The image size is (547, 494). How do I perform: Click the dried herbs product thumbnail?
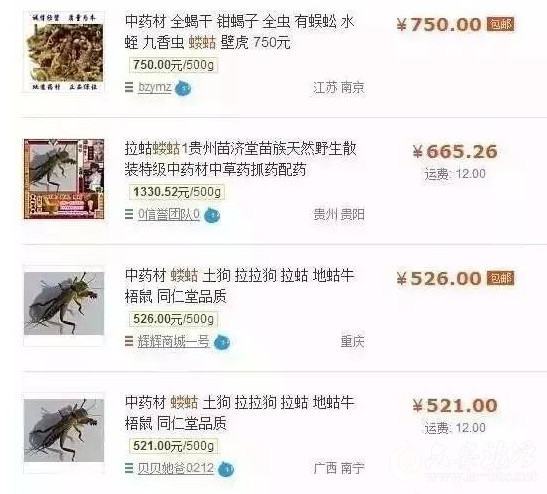(64, 52)
